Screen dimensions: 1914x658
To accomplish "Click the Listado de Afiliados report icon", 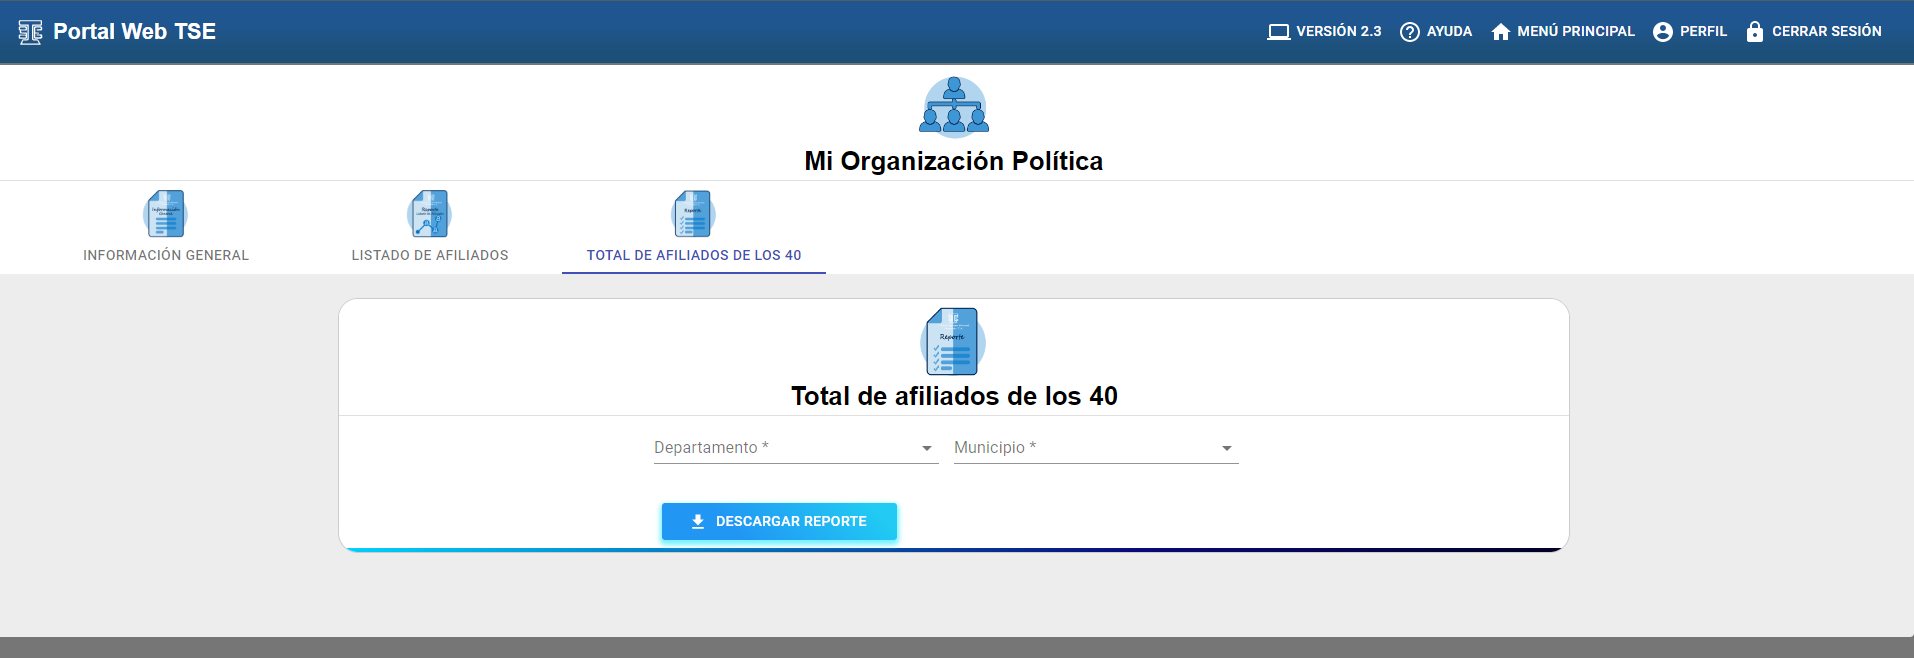I will pos(429,214).
